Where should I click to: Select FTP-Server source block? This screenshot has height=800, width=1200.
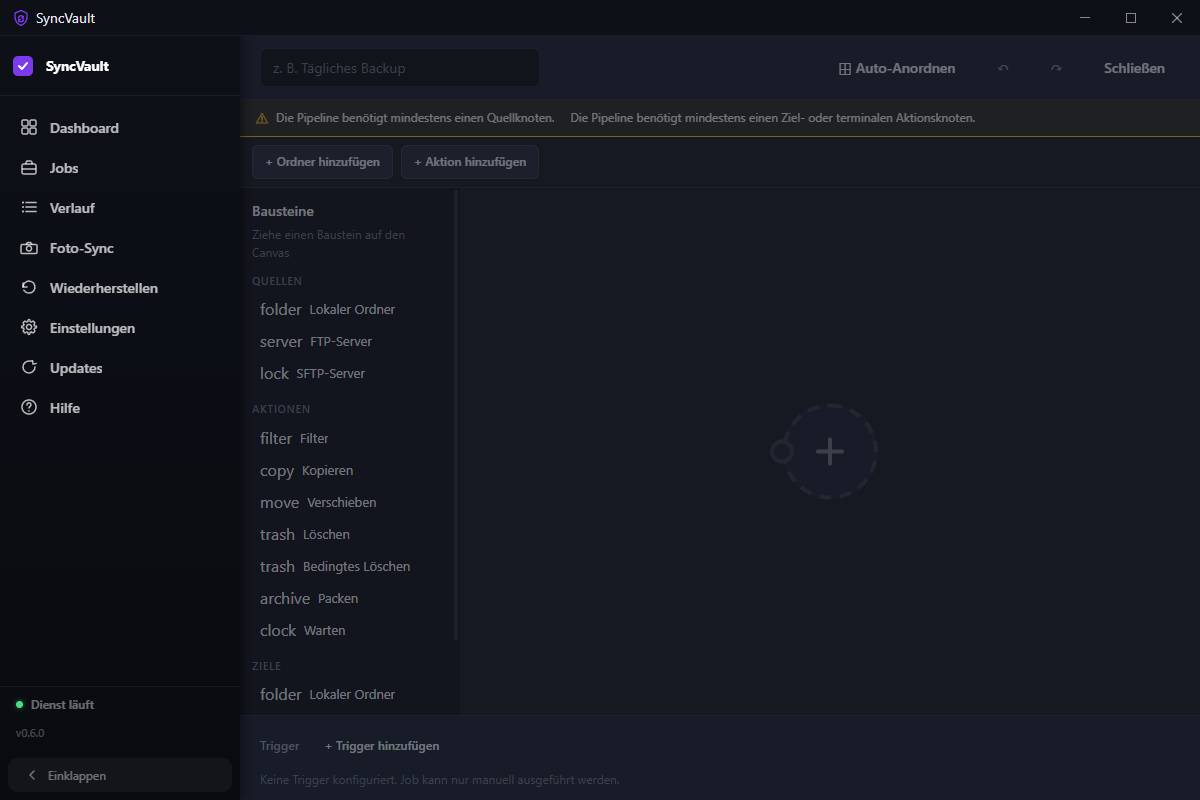pyautogui.click(x=349, y=342)
